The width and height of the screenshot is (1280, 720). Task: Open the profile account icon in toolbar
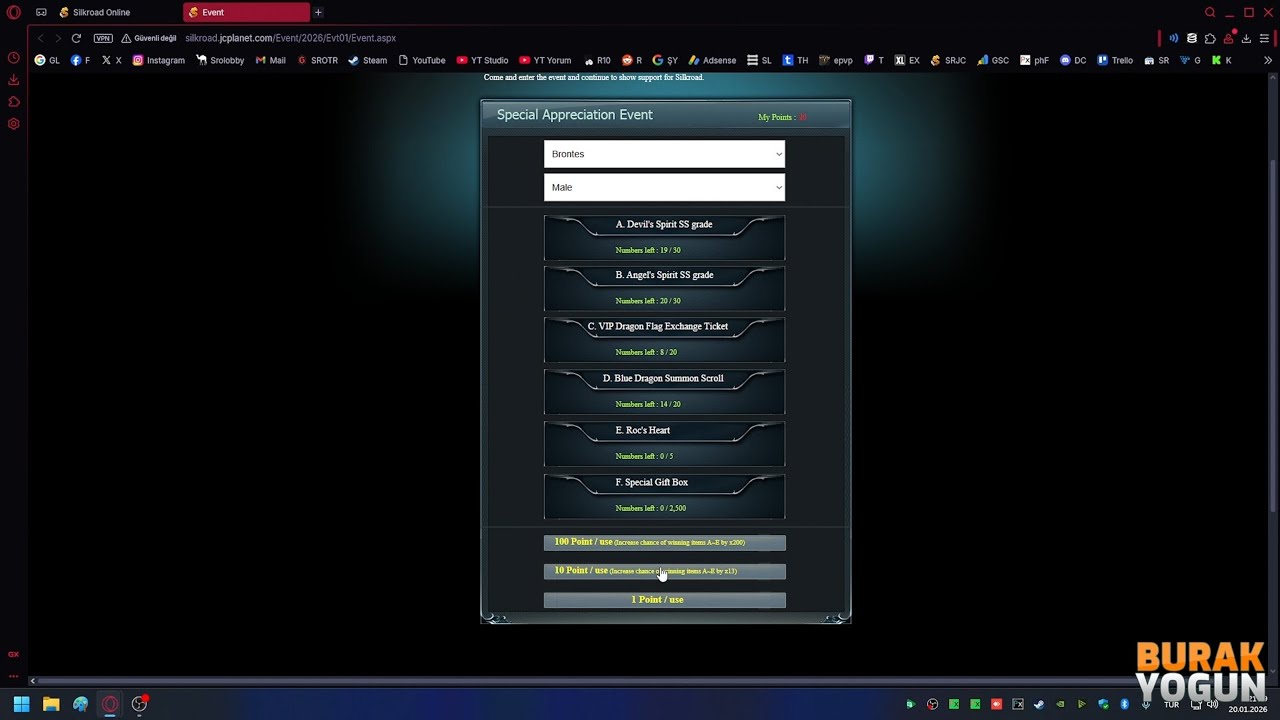click(1228, 38)
